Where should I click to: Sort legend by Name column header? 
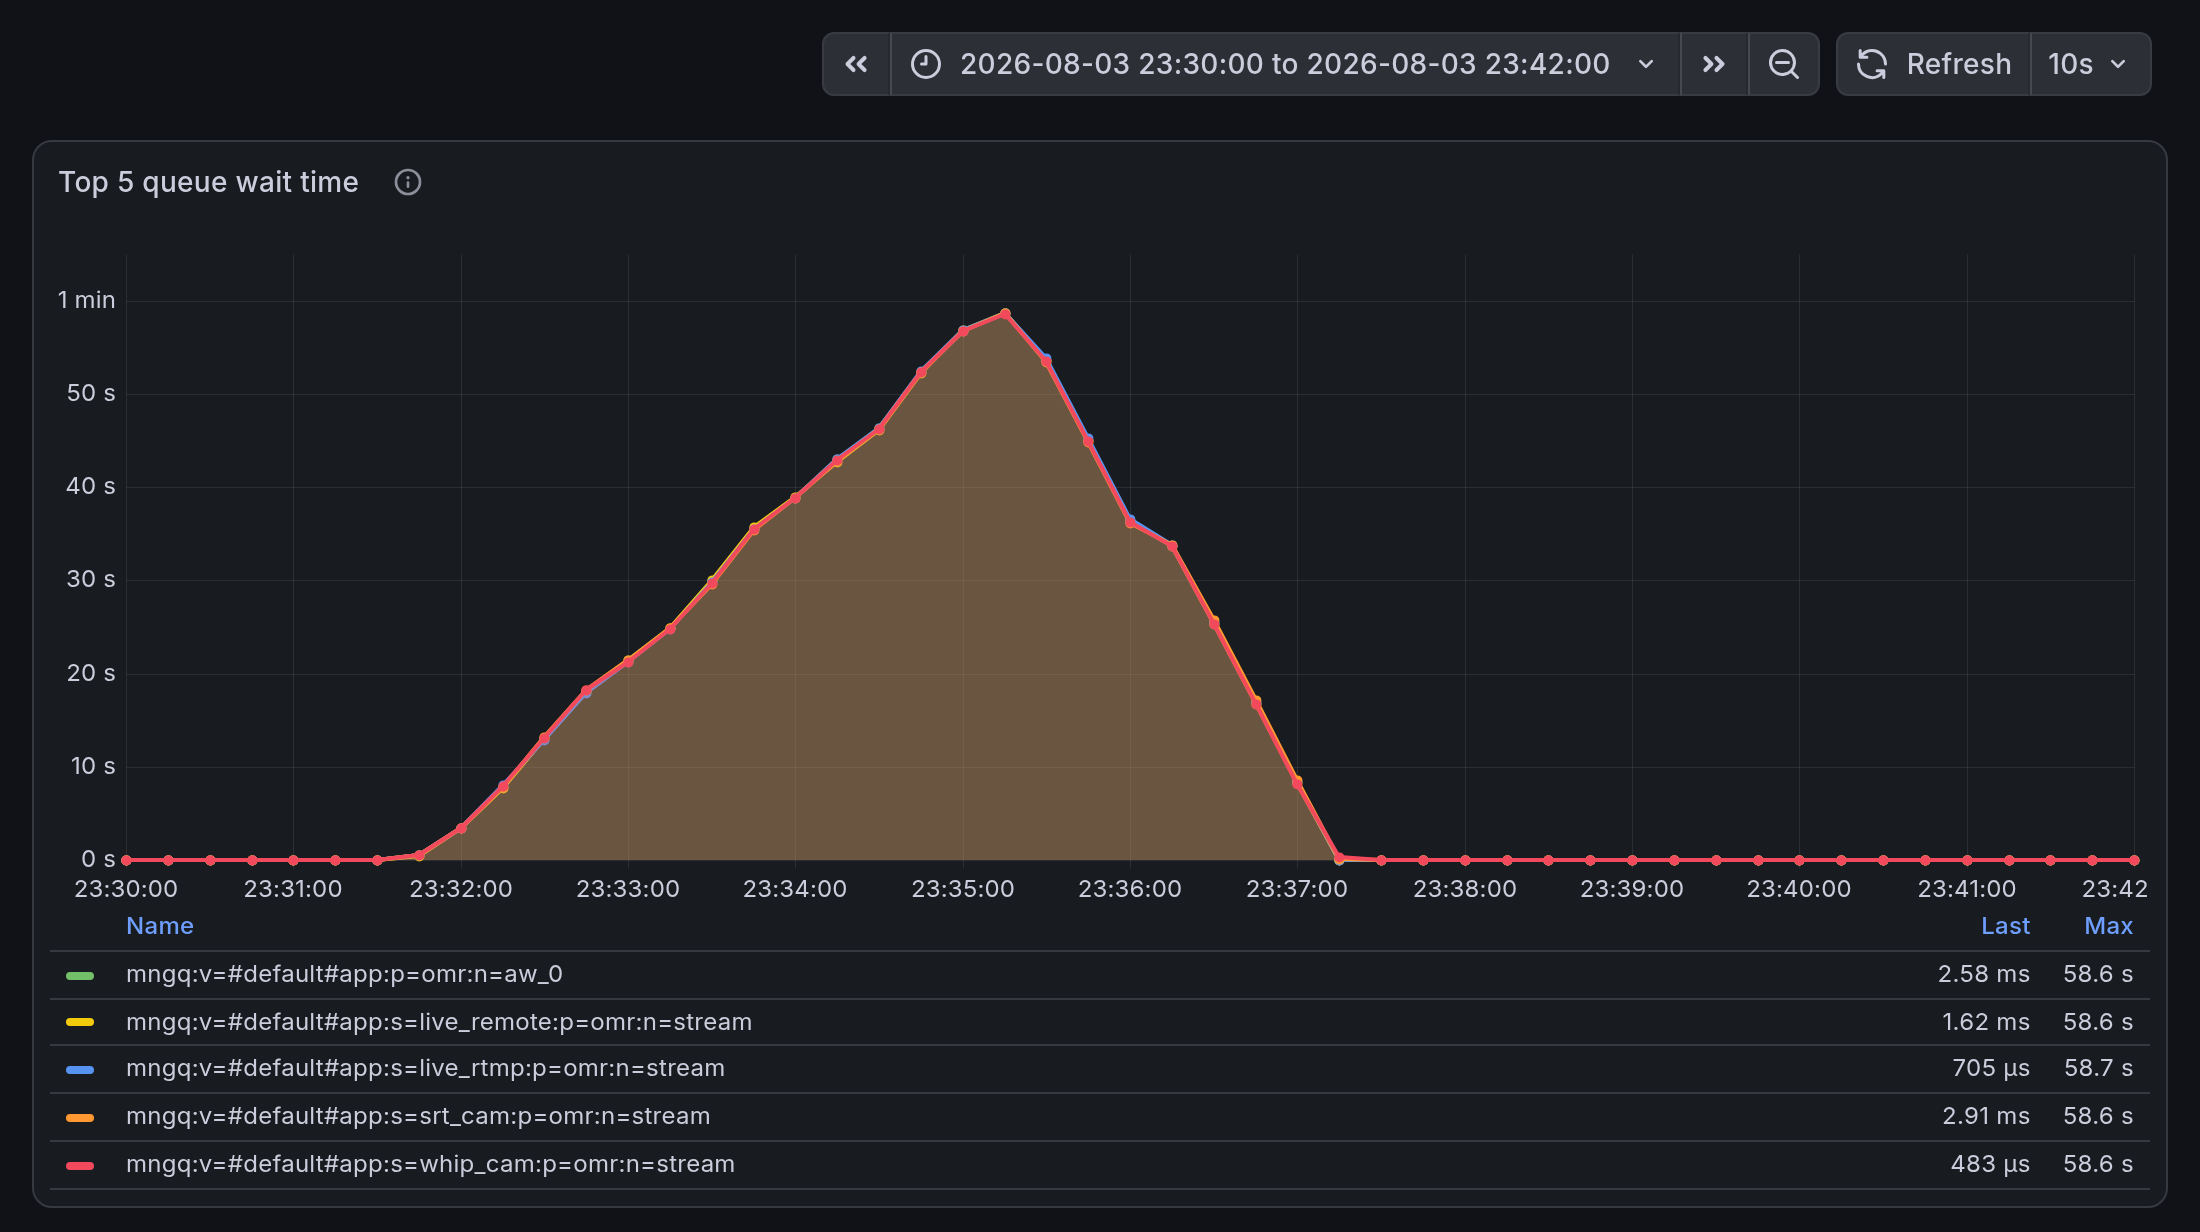[160, 926]
